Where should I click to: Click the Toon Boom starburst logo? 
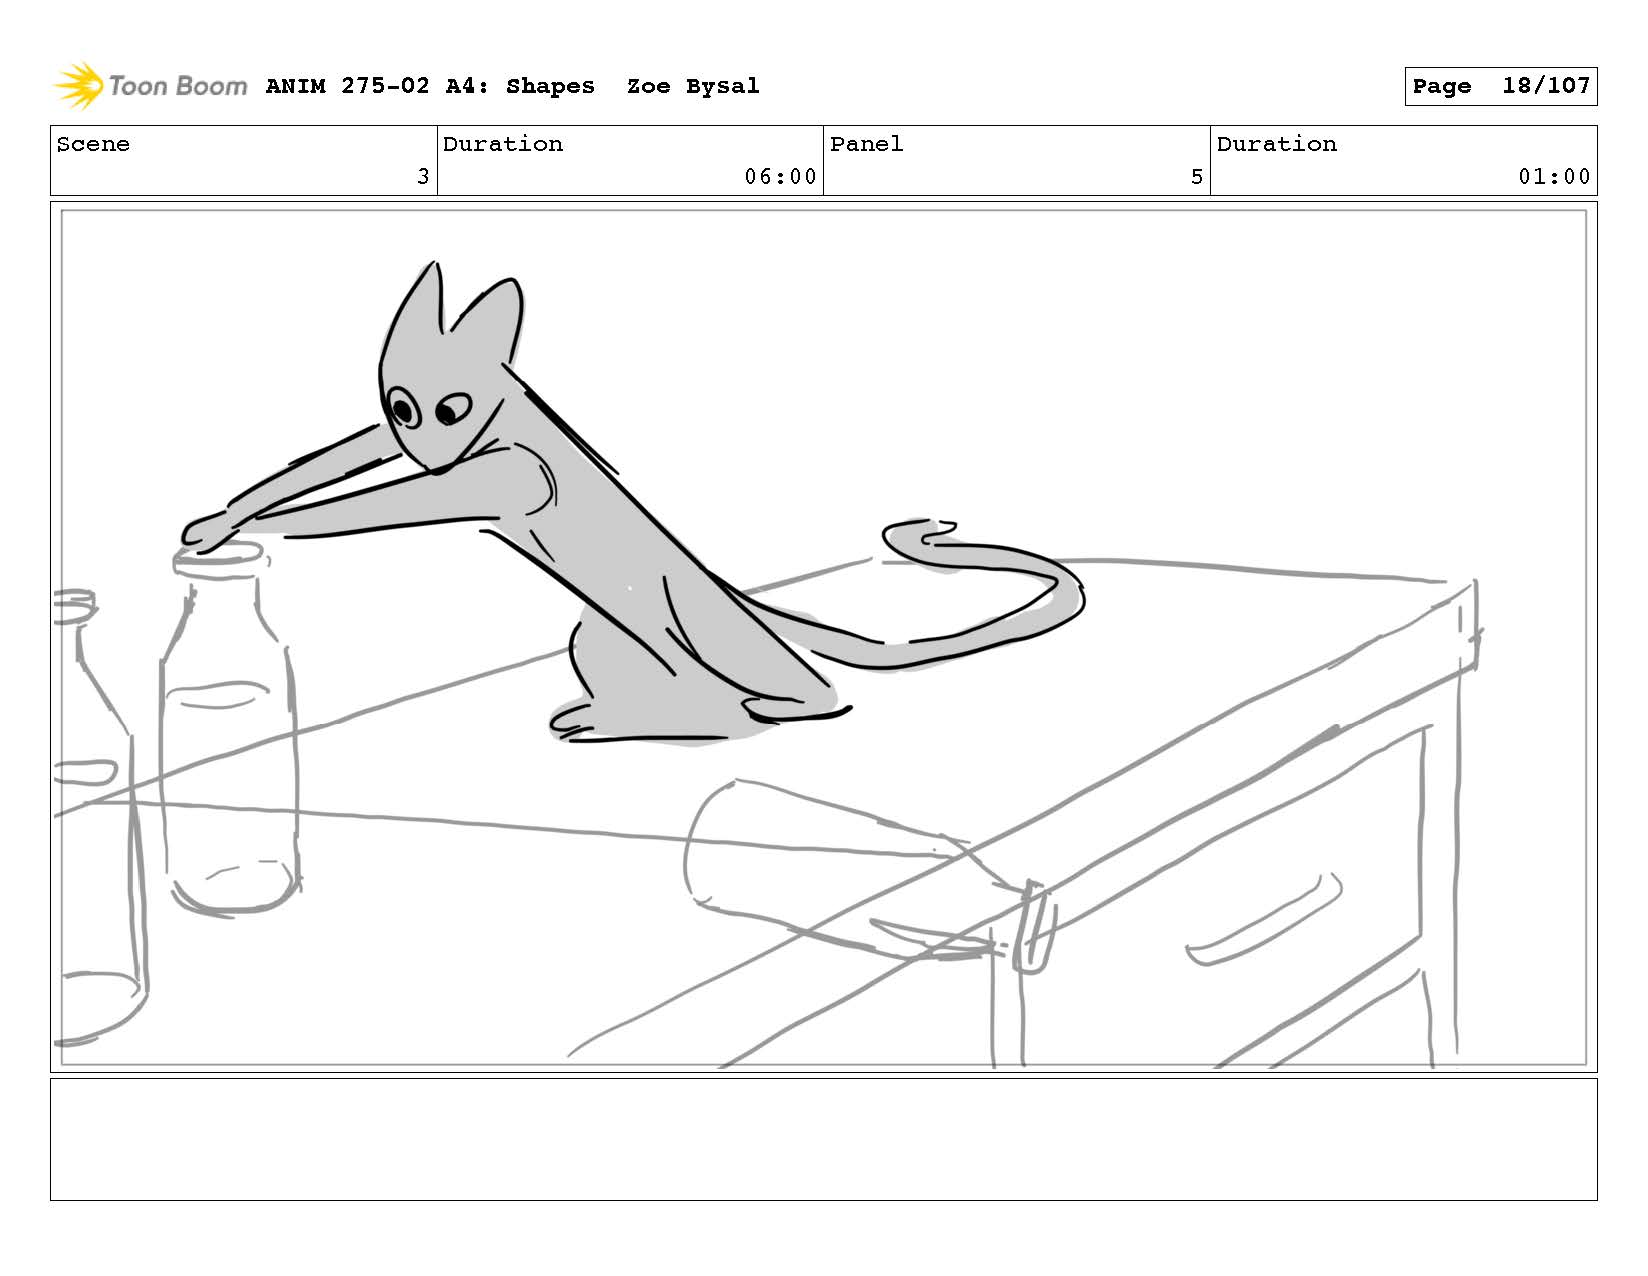[x=78, y=86]
